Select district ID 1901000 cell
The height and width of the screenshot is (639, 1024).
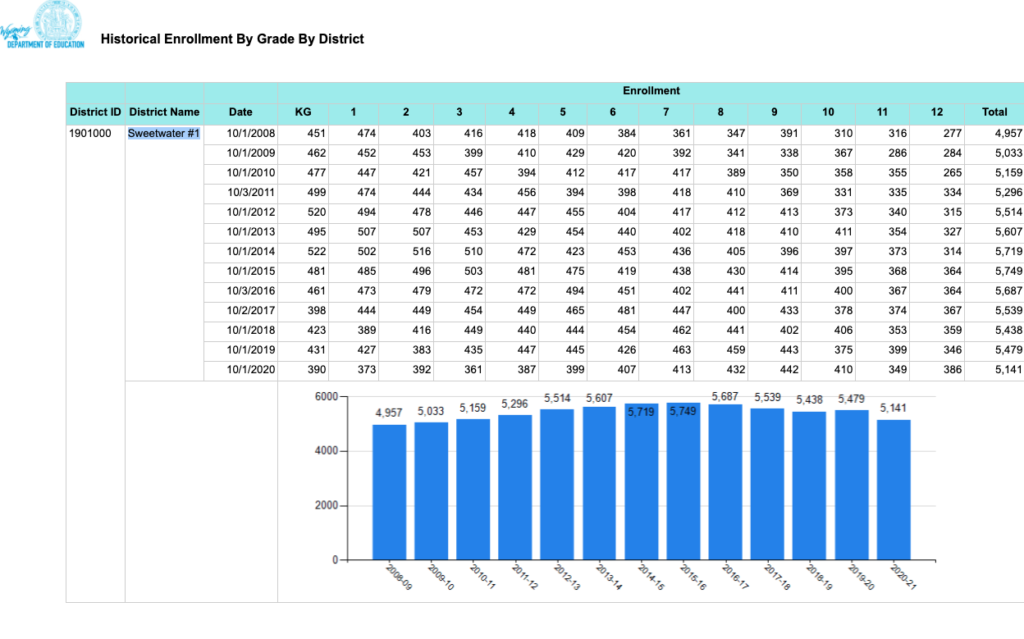click(90, 133)
